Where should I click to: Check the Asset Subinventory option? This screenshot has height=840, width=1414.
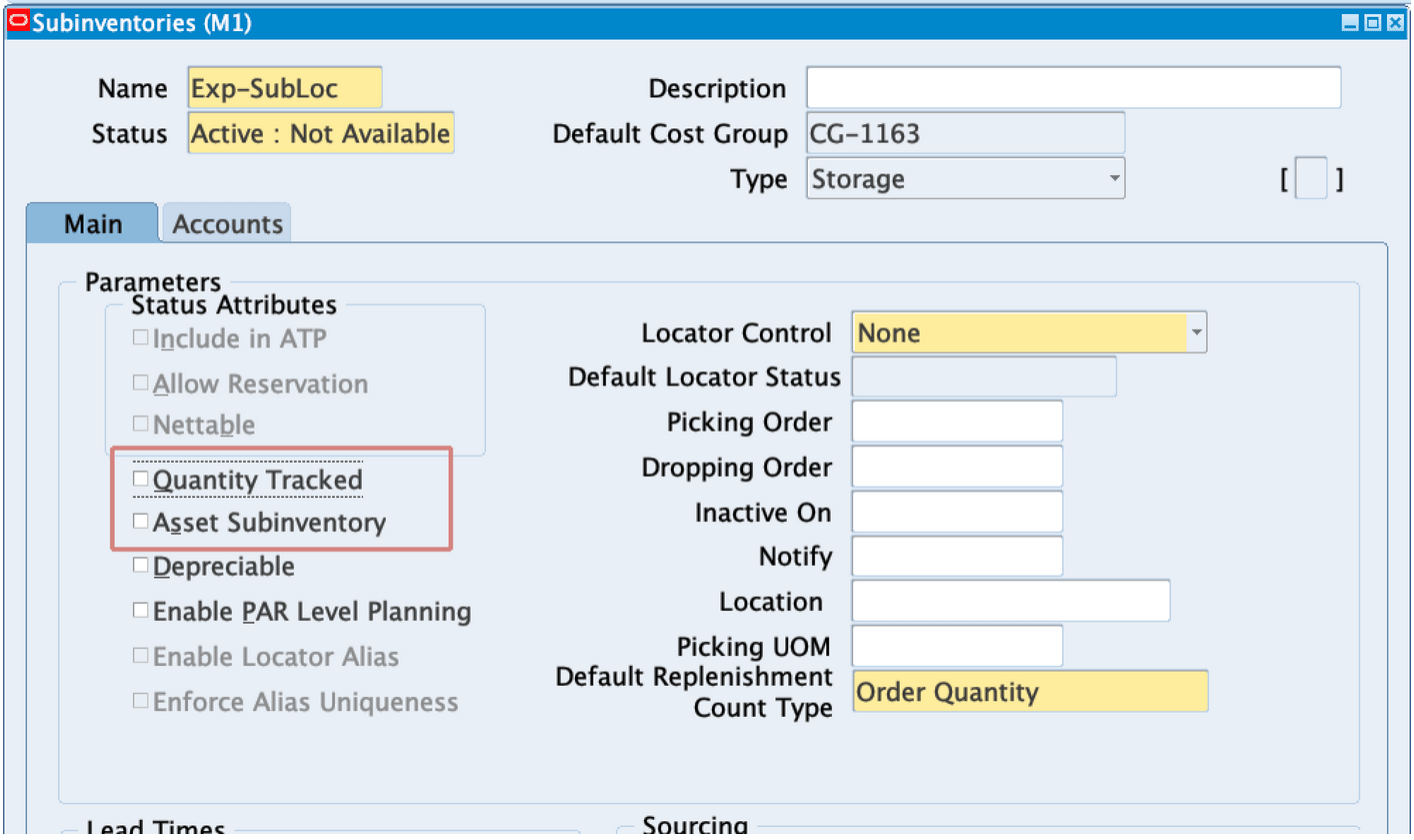[140, 520]
